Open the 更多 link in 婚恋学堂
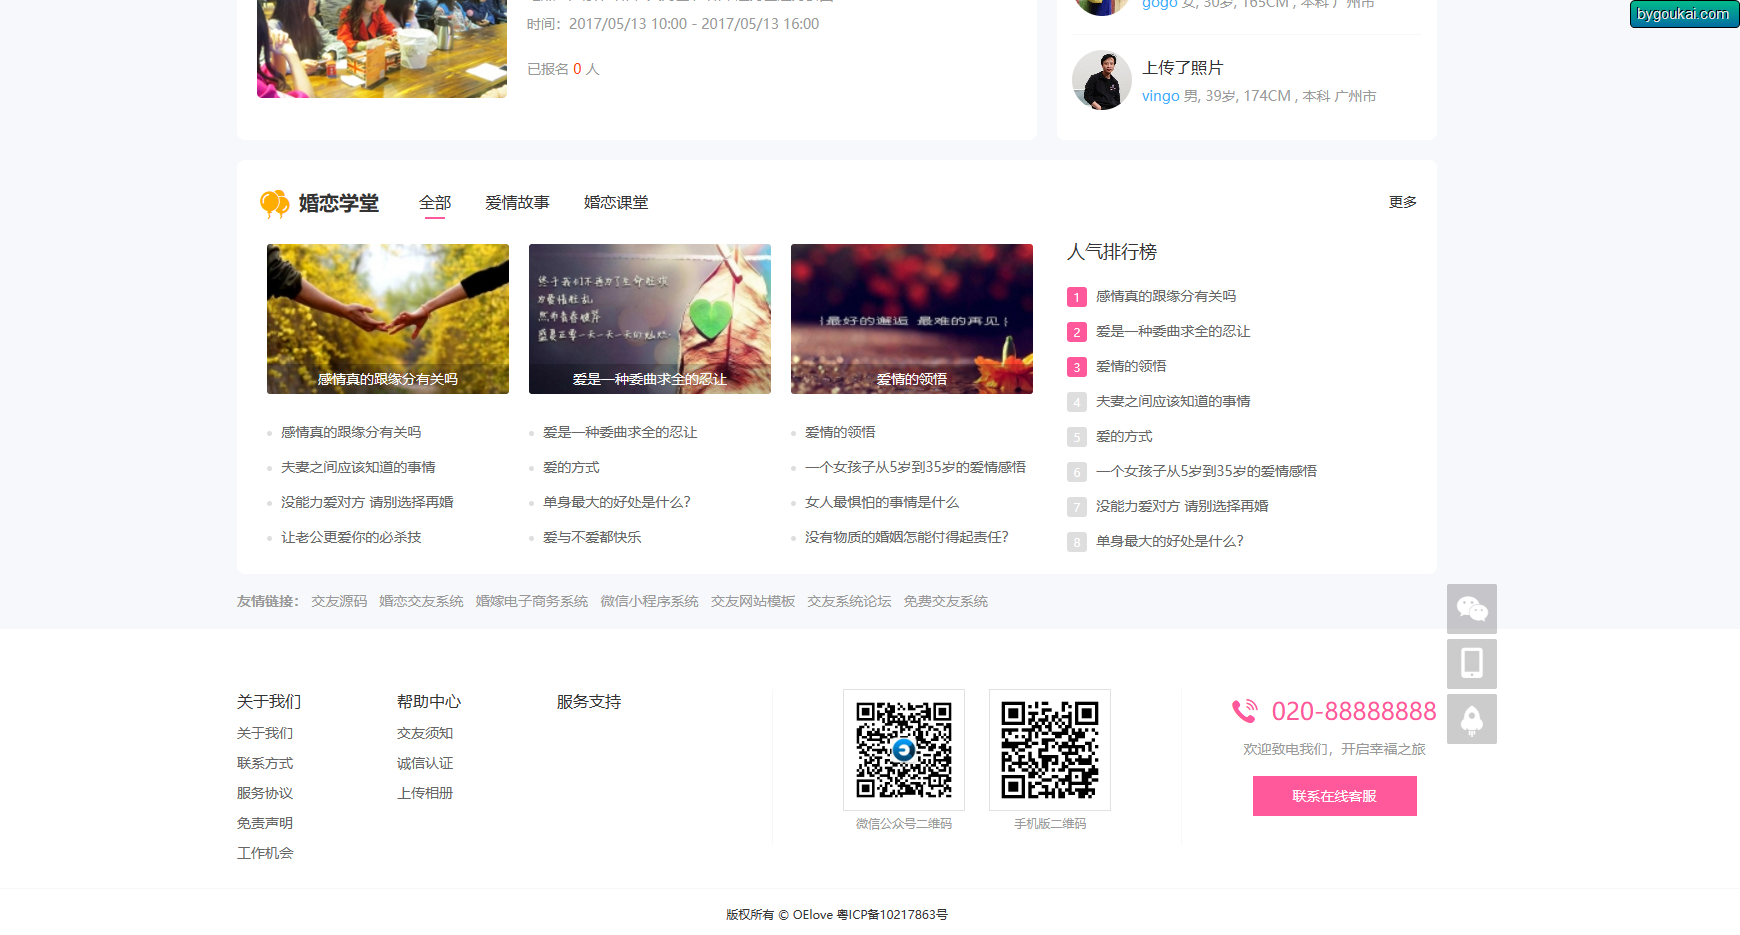This screenshot has width=1740, height=935. (x=1402, y=202)
